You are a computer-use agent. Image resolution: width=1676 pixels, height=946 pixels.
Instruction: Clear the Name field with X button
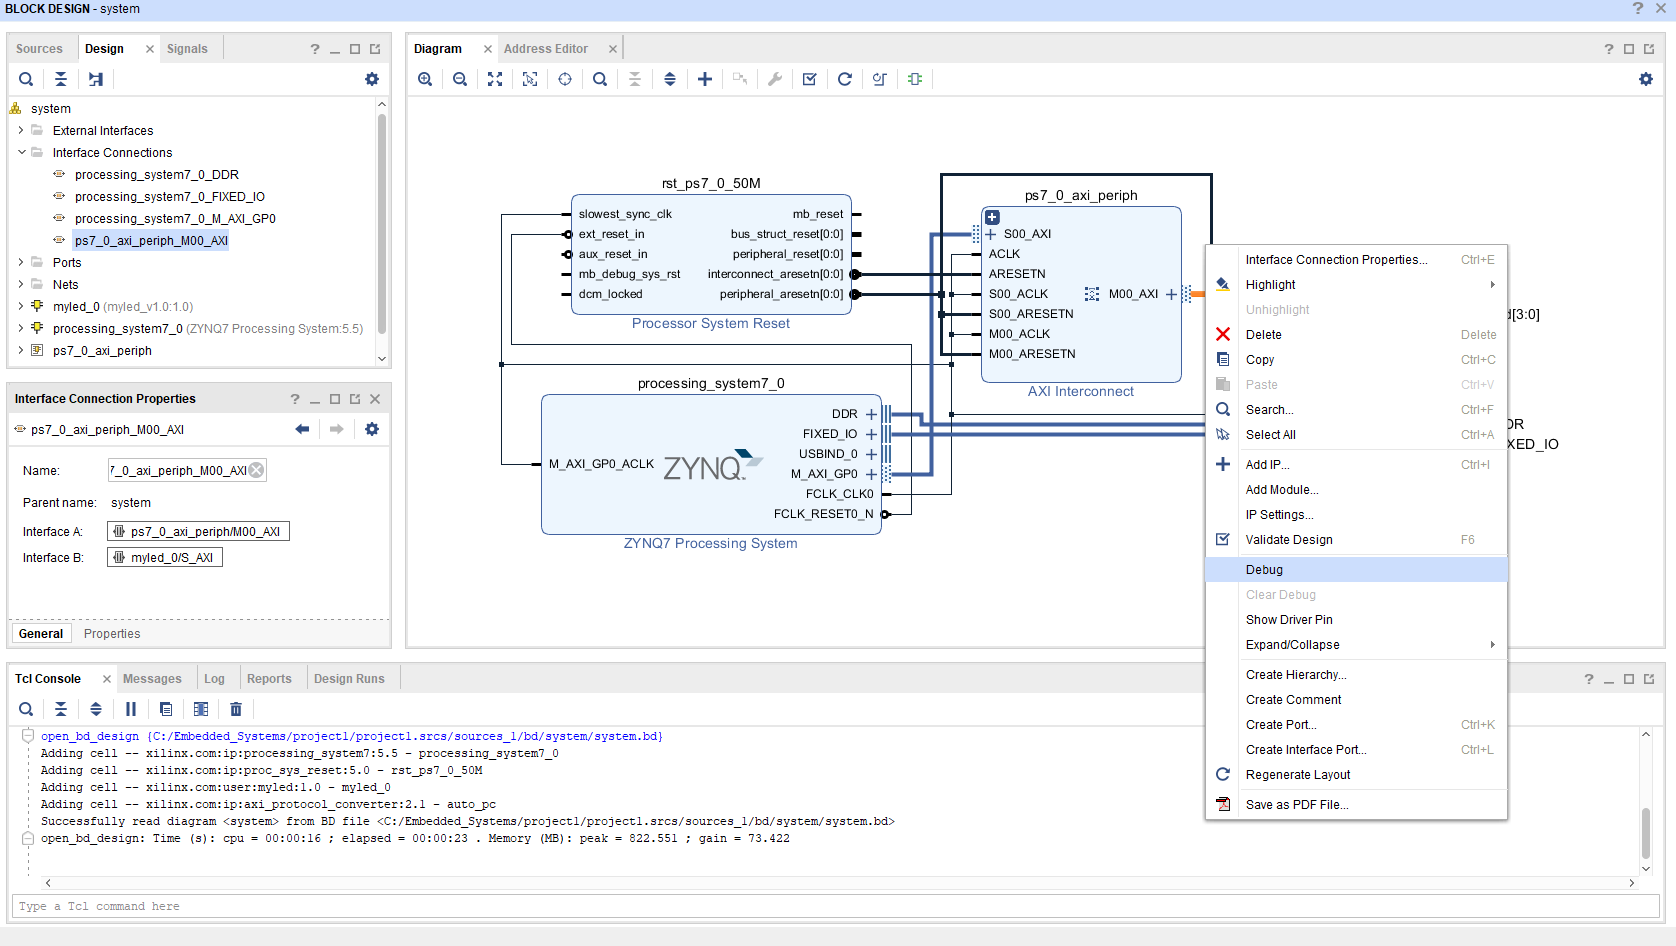pos(257,470)
